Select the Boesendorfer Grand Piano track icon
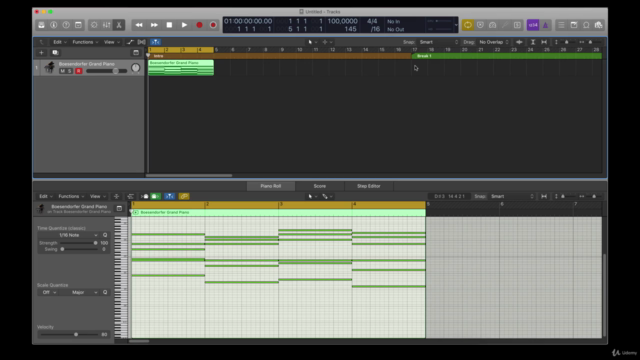 pos(49,67)
